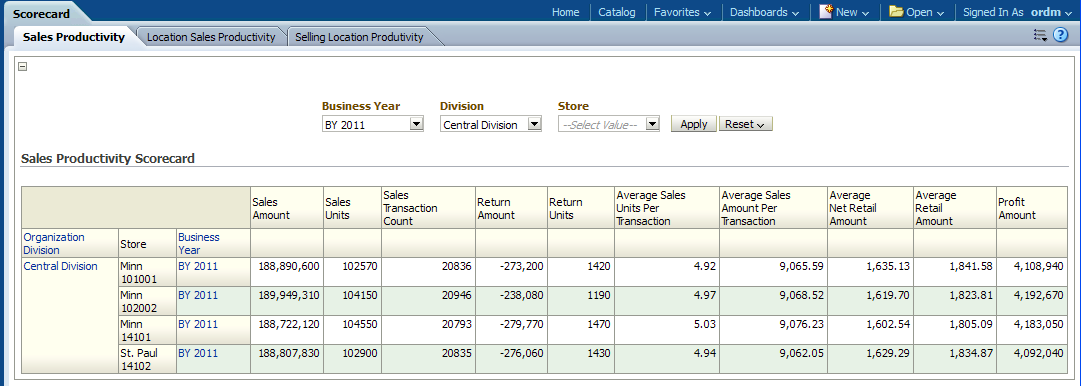Click the Open folder icon
This screenshot has width=1081, height=386.
pos(896,12)
